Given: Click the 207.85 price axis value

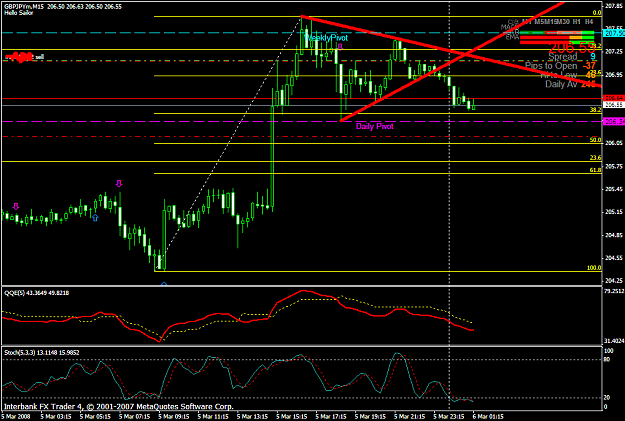Looking at the screenshot, I should (613, 6).
